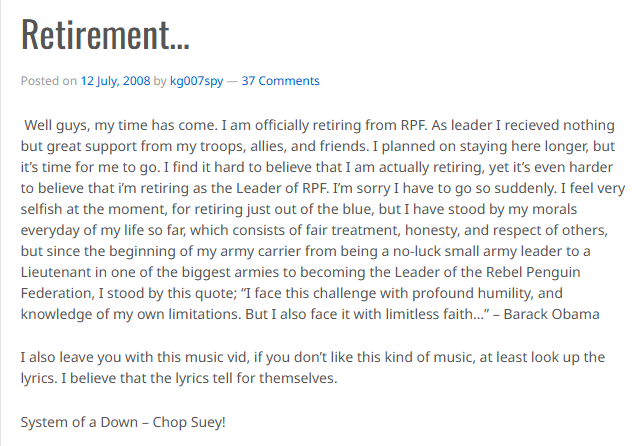The width and height of the screenshot is (640, 446).
Task: Open the 37 Comments link
Action: (x=280, y=81)
